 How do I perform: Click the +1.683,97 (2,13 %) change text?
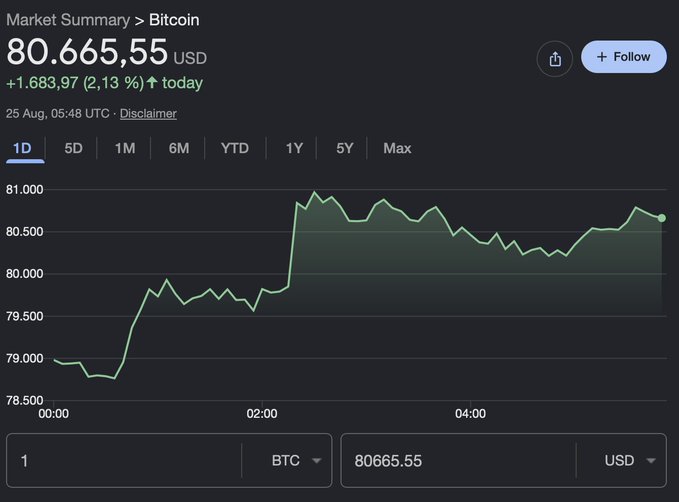click(74, 83)
